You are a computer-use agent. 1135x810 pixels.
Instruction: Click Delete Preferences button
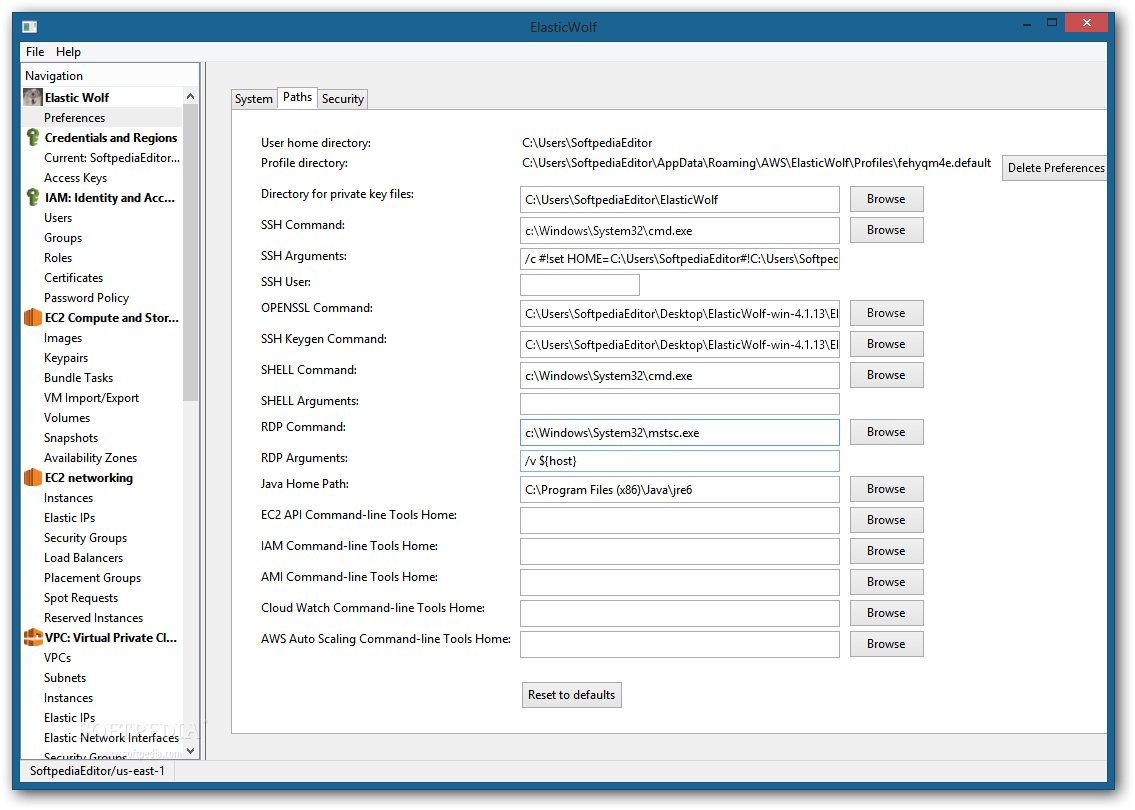tap(1055, 168)
